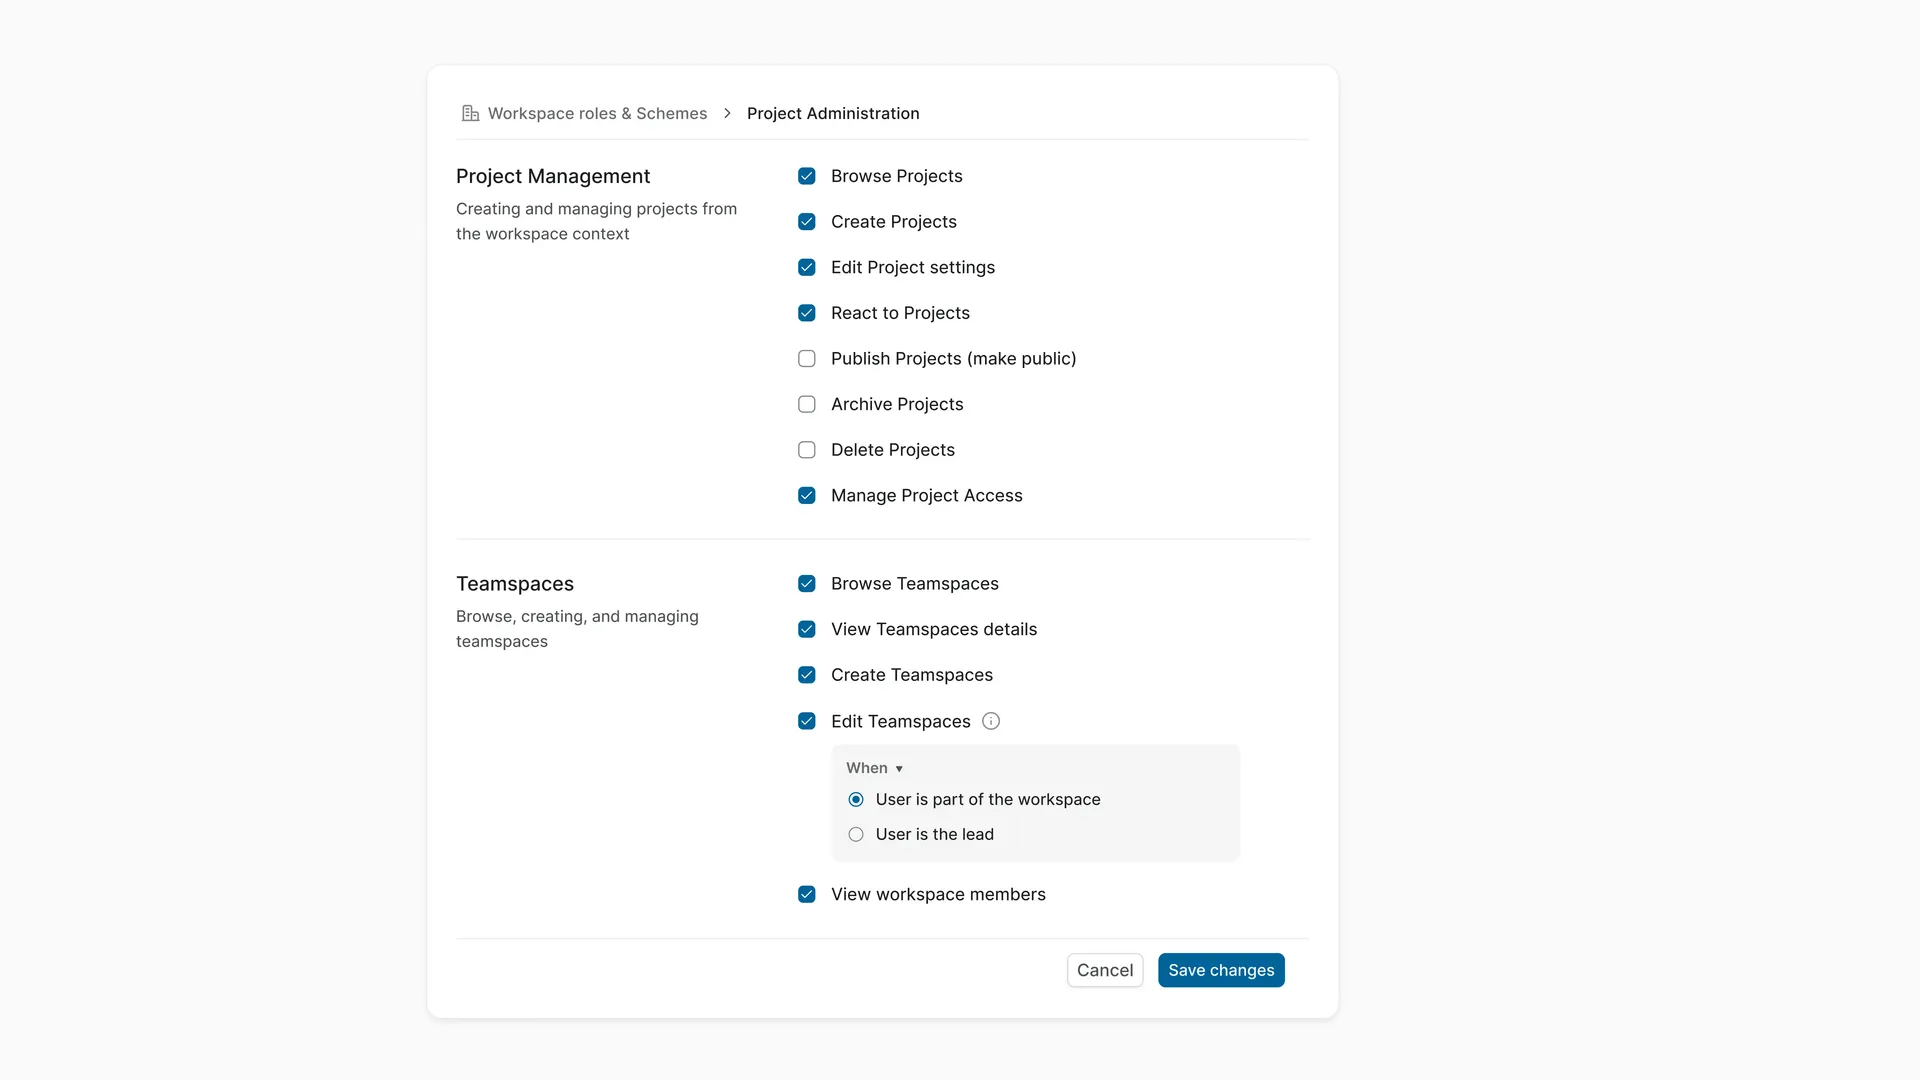Toggle View workspace members checkbox
Viewport: 1920px width, 1080px height.
pos(807,894)
